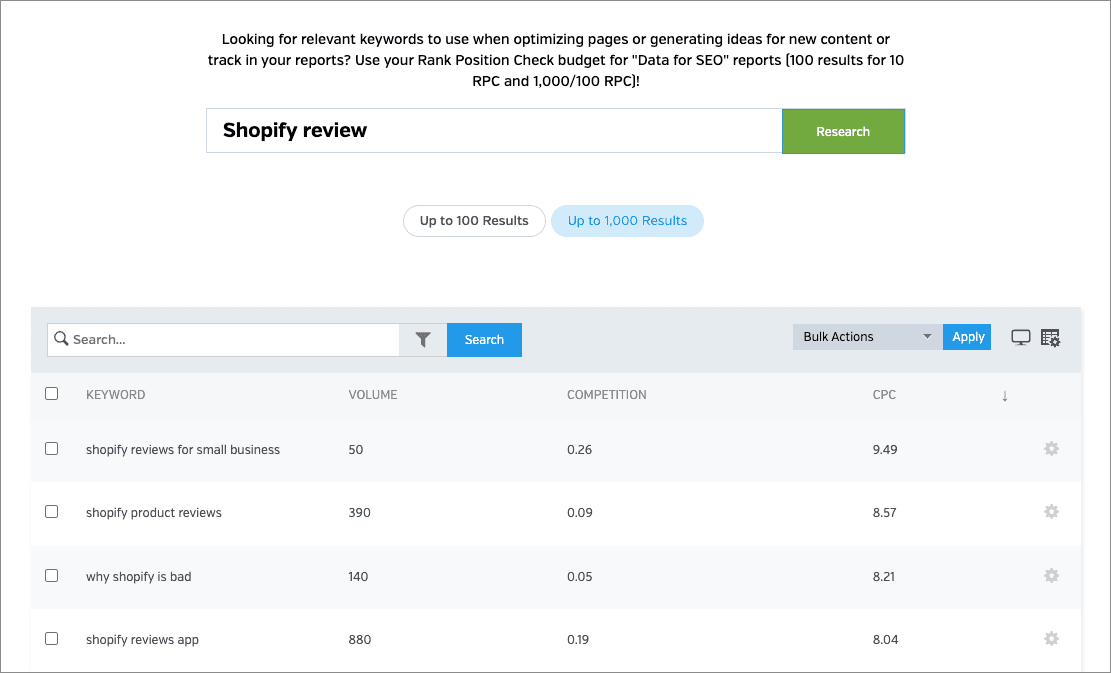Select the checkbox for 'shopify product reviews'
This screenshot has width=1111, height=673.
[x=52, y=511]
